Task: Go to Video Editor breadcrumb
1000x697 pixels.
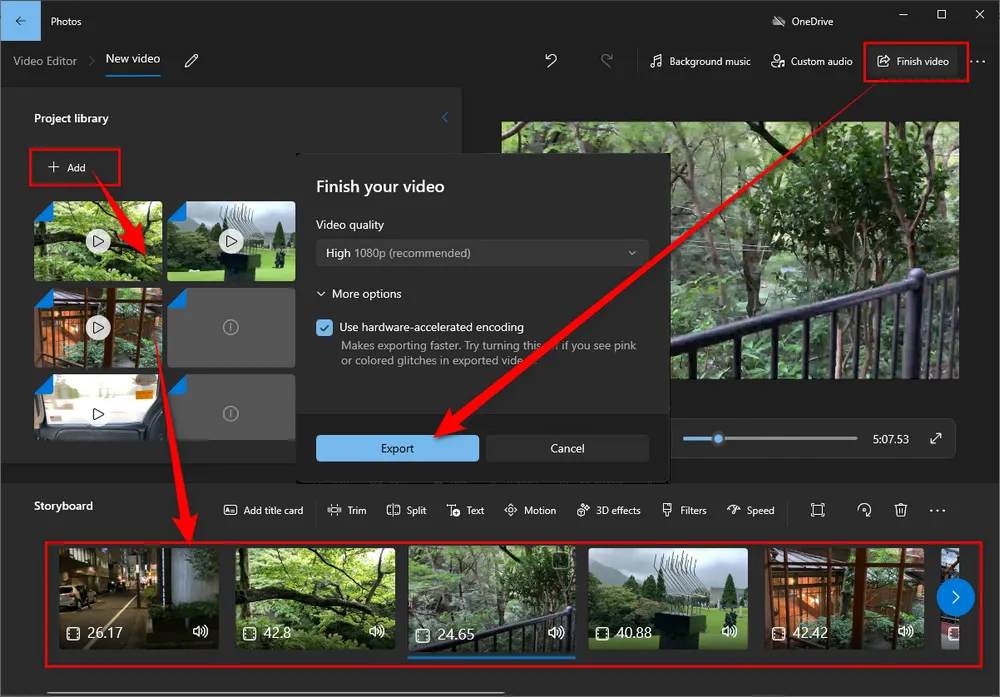Action: coord(45,61)
